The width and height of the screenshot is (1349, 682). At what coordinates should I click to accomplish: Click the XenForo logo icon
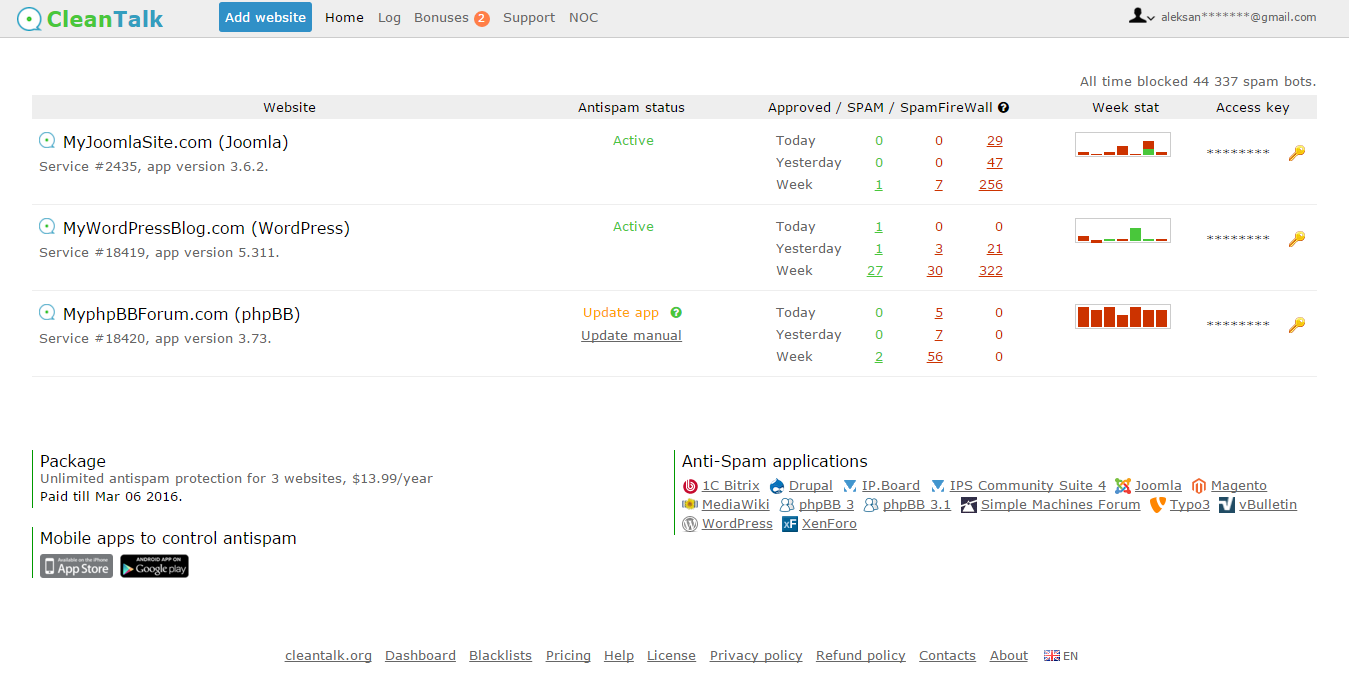click(x=790, y=524)
